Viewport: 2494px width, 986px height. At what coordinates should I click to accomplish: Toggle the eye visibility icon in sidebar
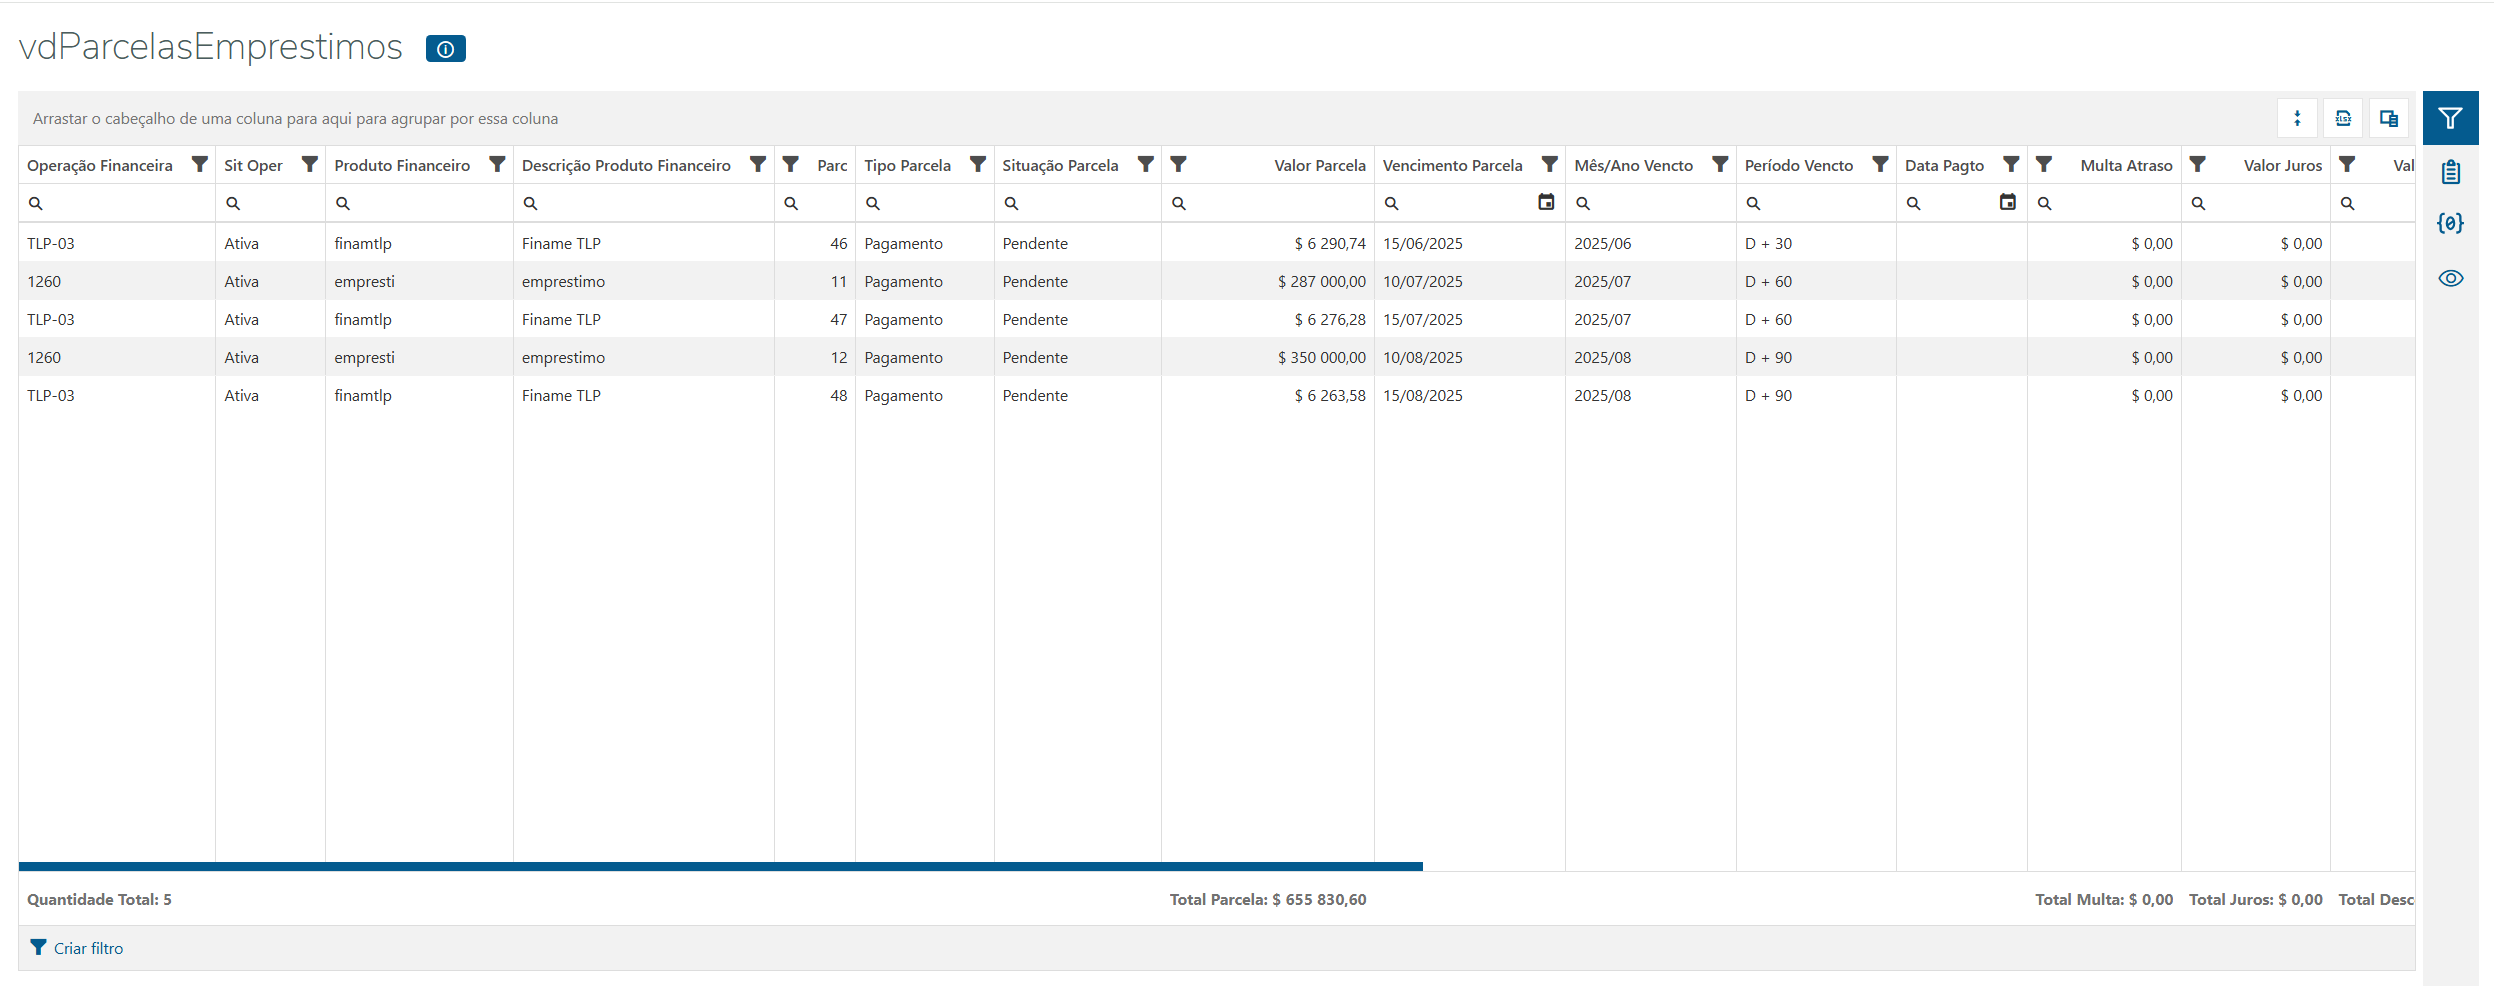[x=2450, y=278]
